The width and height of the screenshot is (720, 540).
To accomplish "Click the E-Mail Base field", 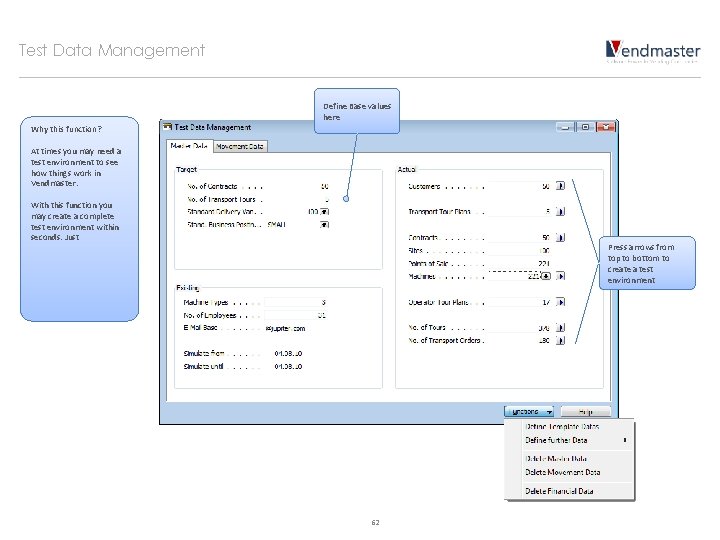I will pyautogui.click(x=295, y=328).
